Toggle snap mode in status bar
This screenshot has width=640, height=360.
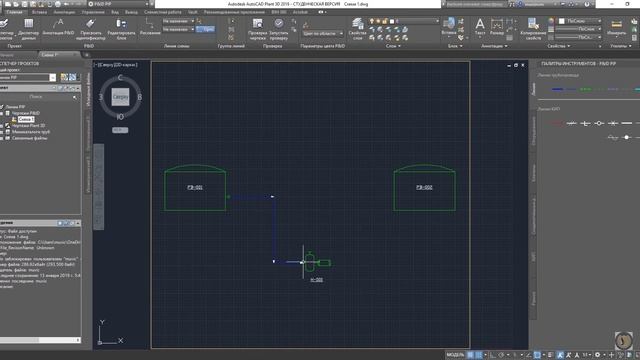point(479,355)
